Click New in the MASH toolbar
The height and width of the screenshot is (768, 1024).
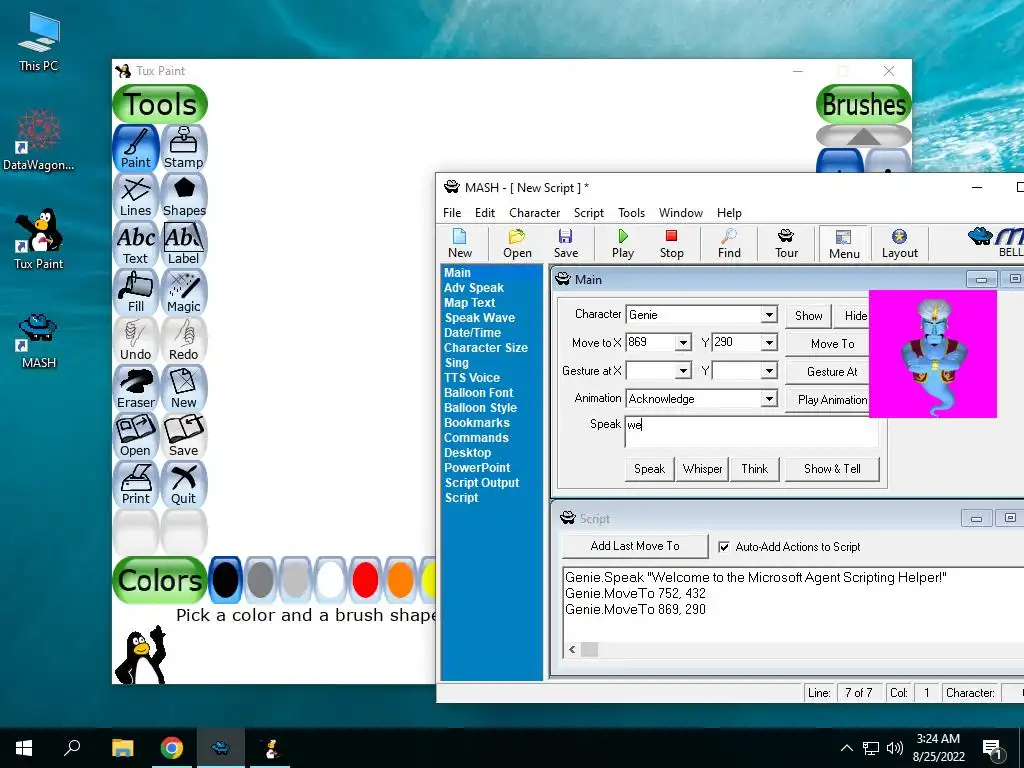[460, 244]
